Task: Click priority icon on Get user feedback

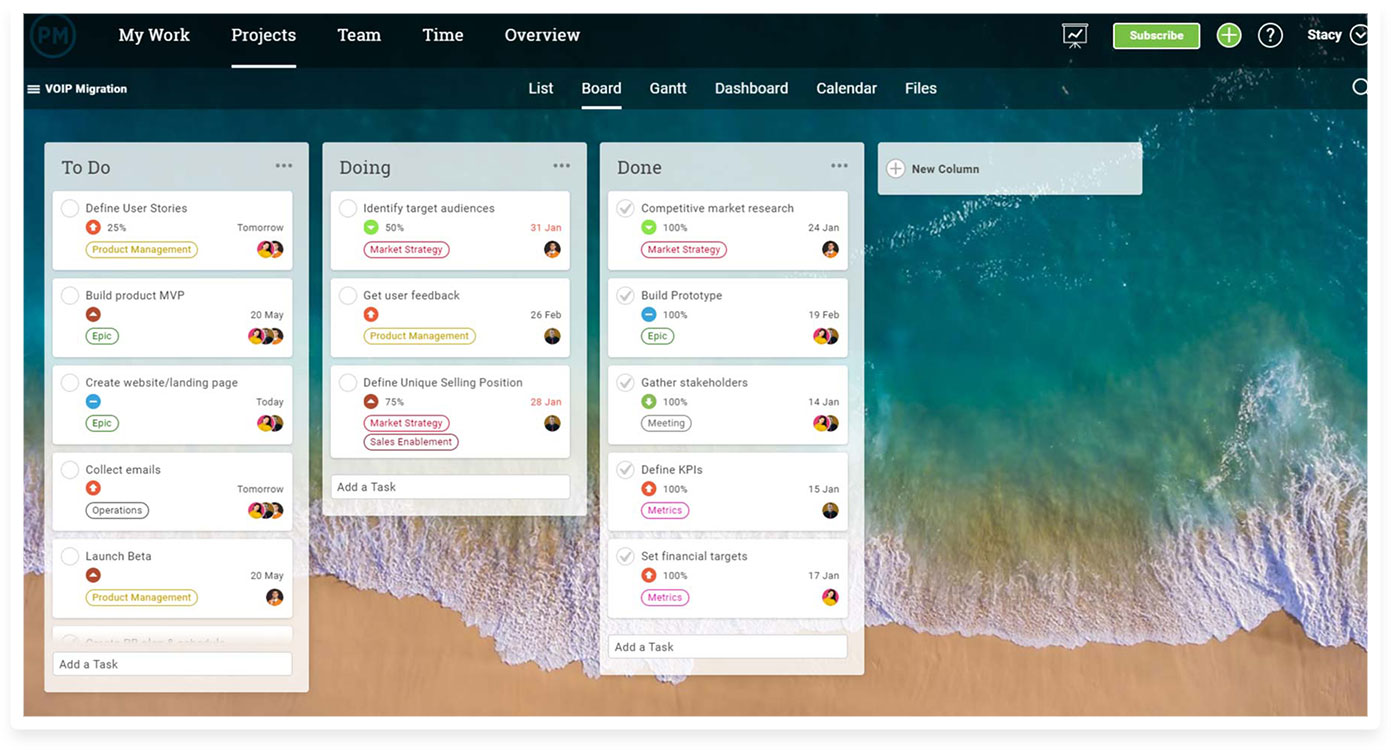Action: (x=371, y=315)
